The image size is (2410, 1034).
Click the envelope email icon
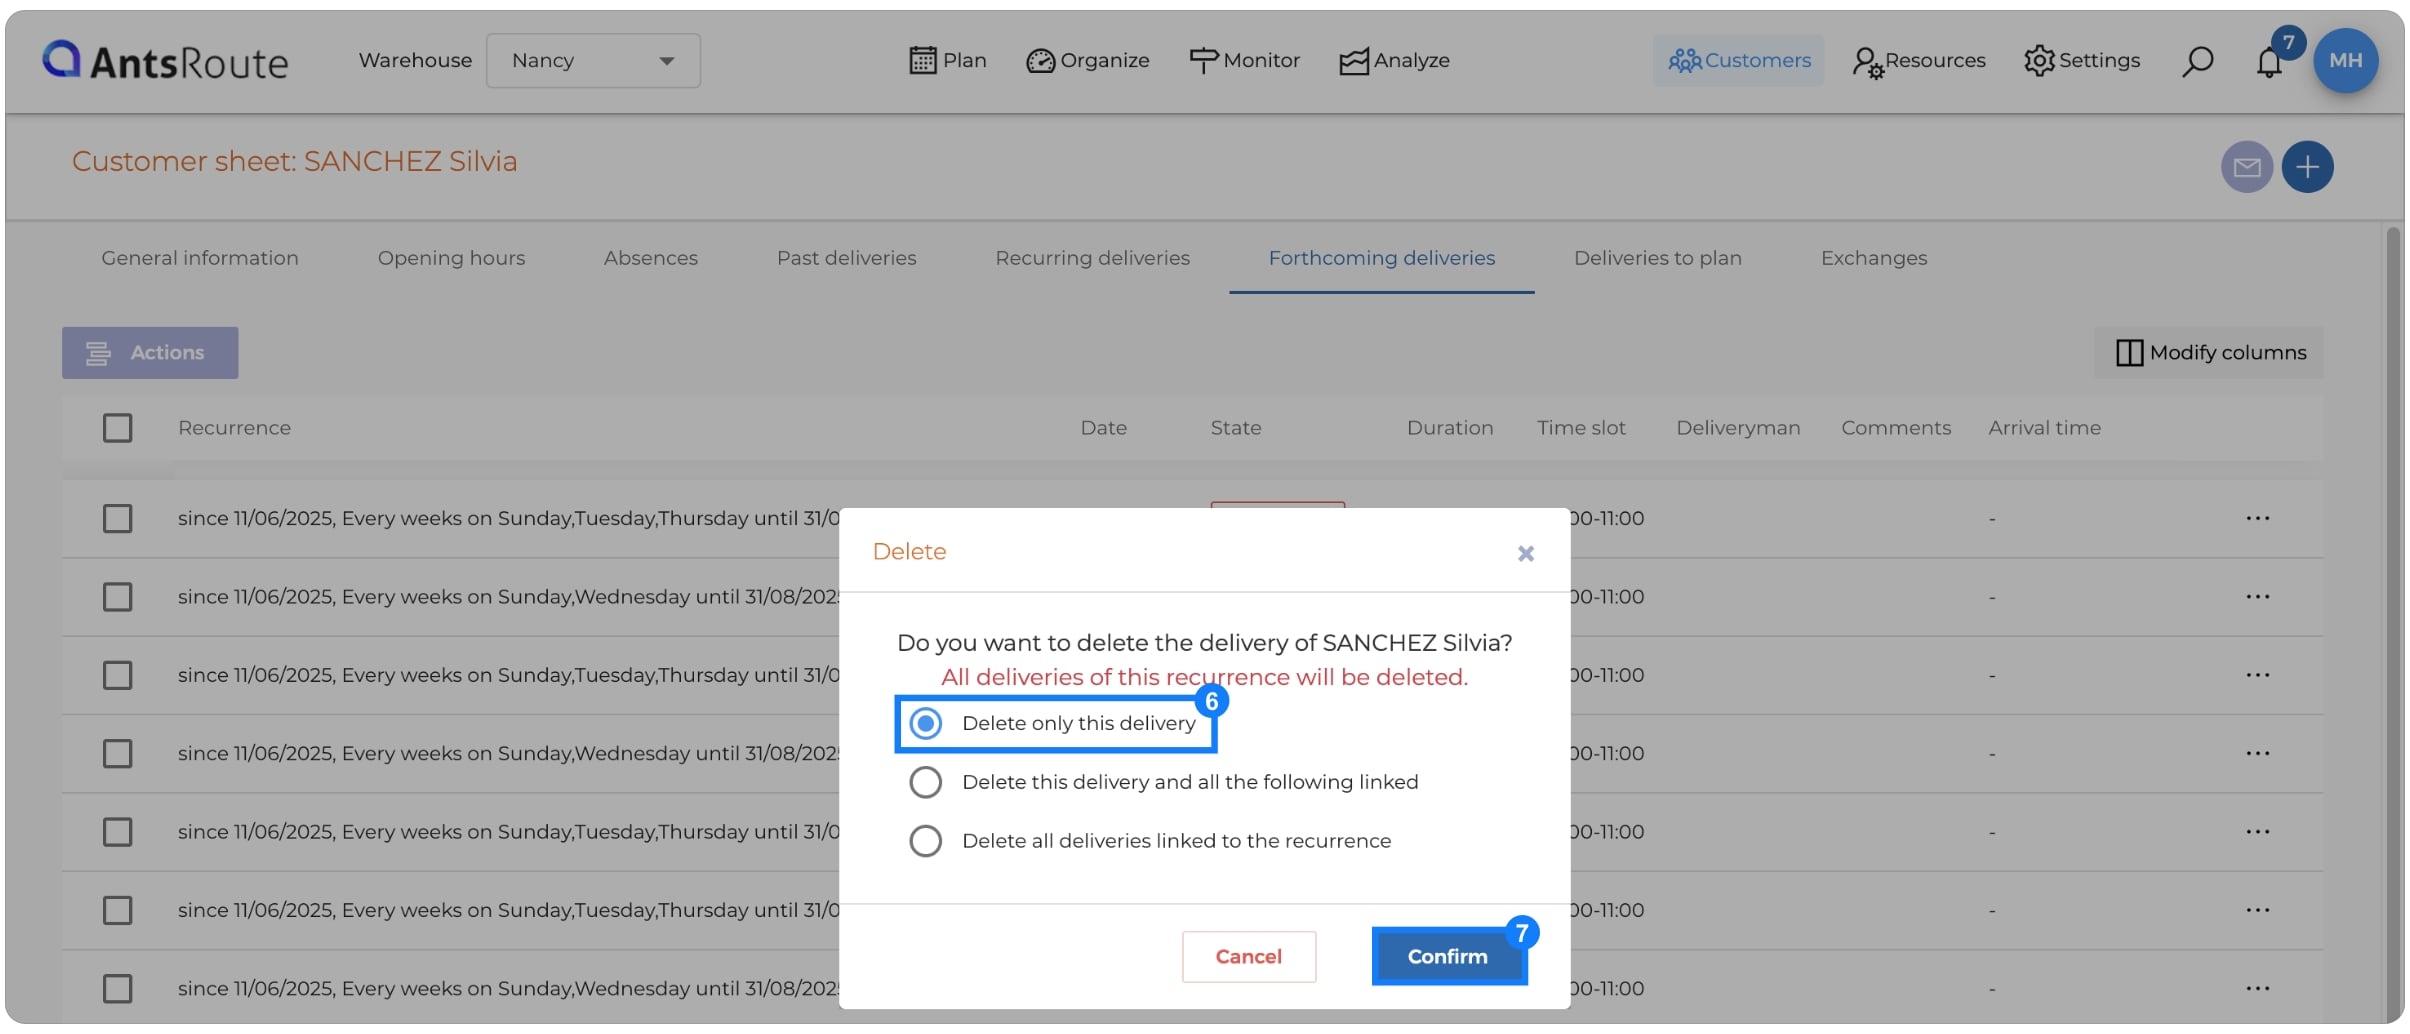pos(2246,167)
